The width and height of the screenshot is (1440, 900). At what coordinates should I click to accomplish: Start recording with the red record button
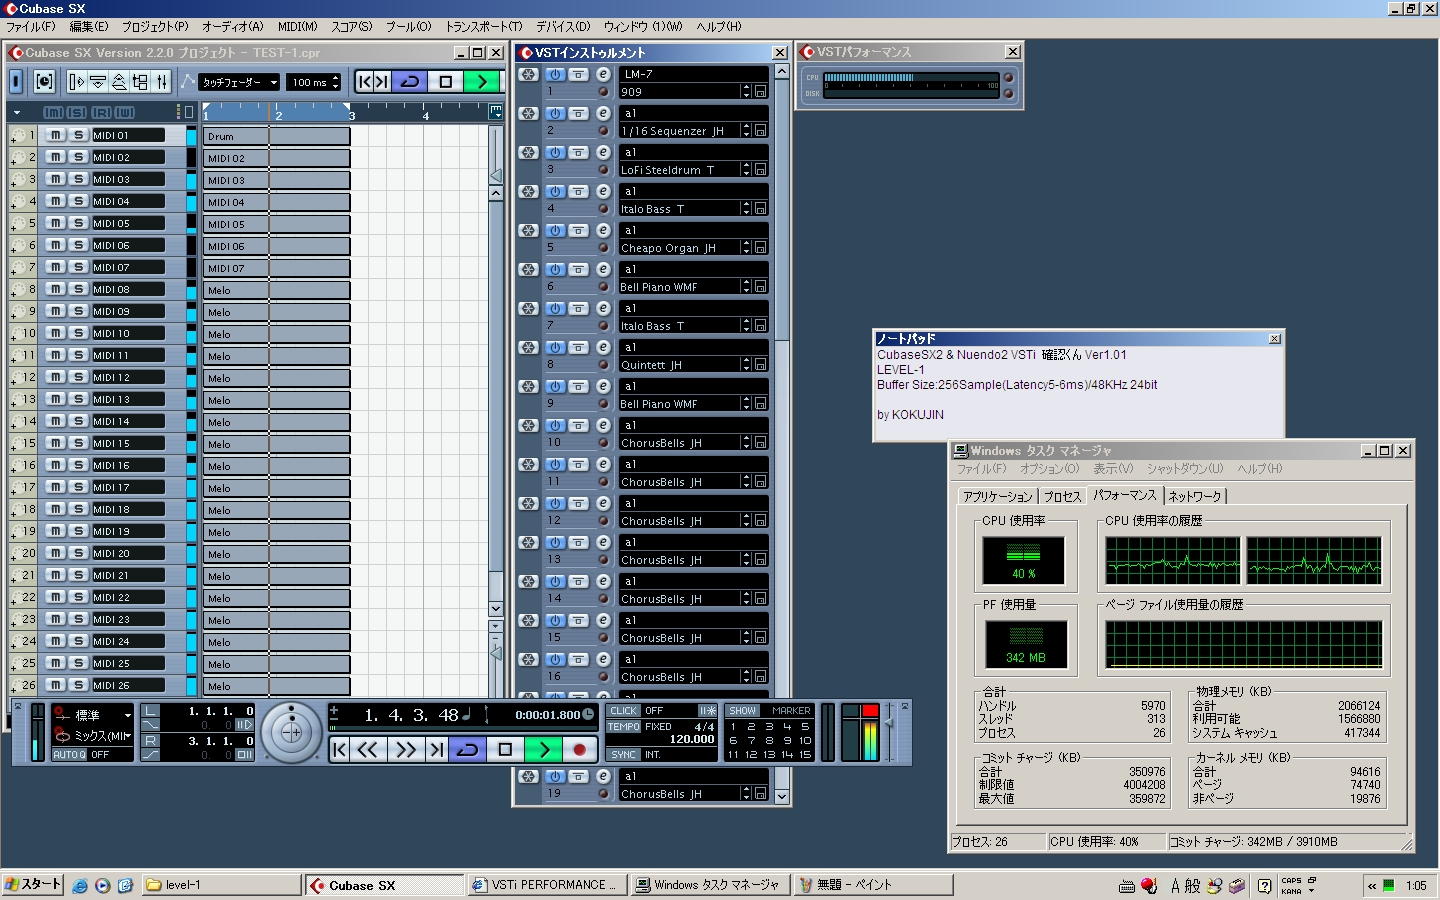coord(580,749)
